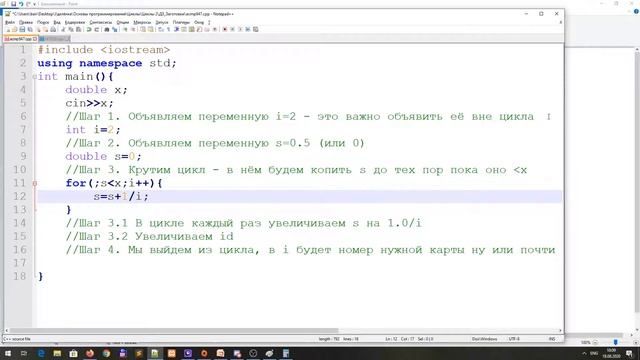Open the Запуск menu
This screenshot has height=360, width=640.
(x=162, y=22)
